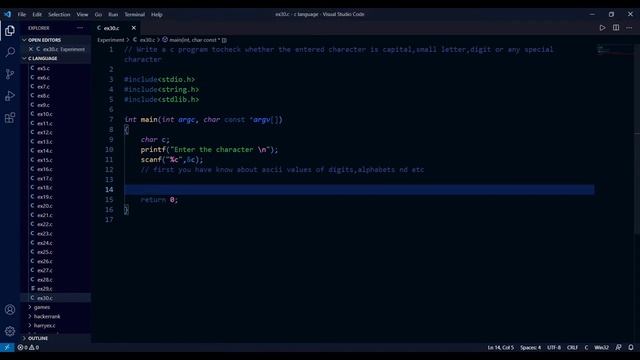
Task: Open the Edit menu
Action: tap(37, 14)
